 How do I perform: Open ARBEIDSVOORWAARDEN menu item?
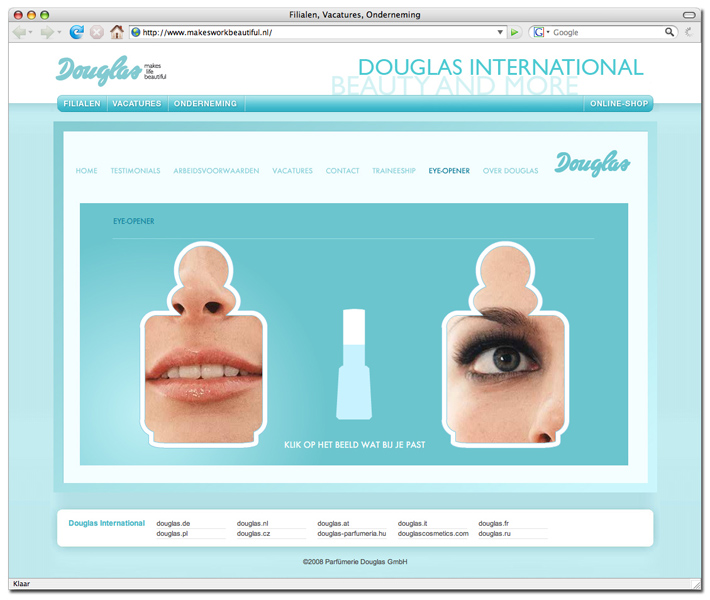click(x=216, y=171)
